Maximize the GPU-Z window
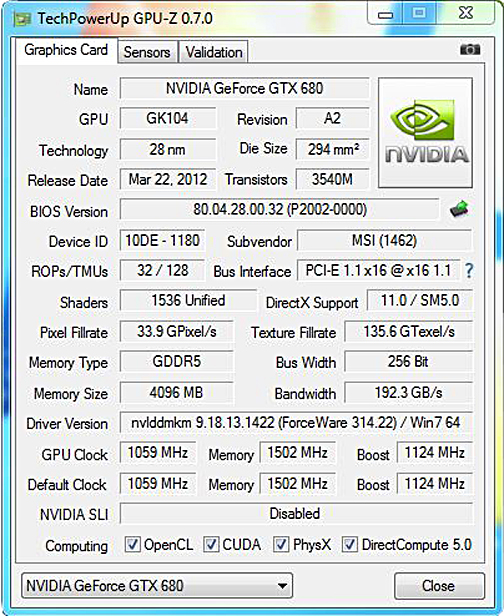Image resolution: width=504 pixels, height=616 pixels. click(419, 13)
